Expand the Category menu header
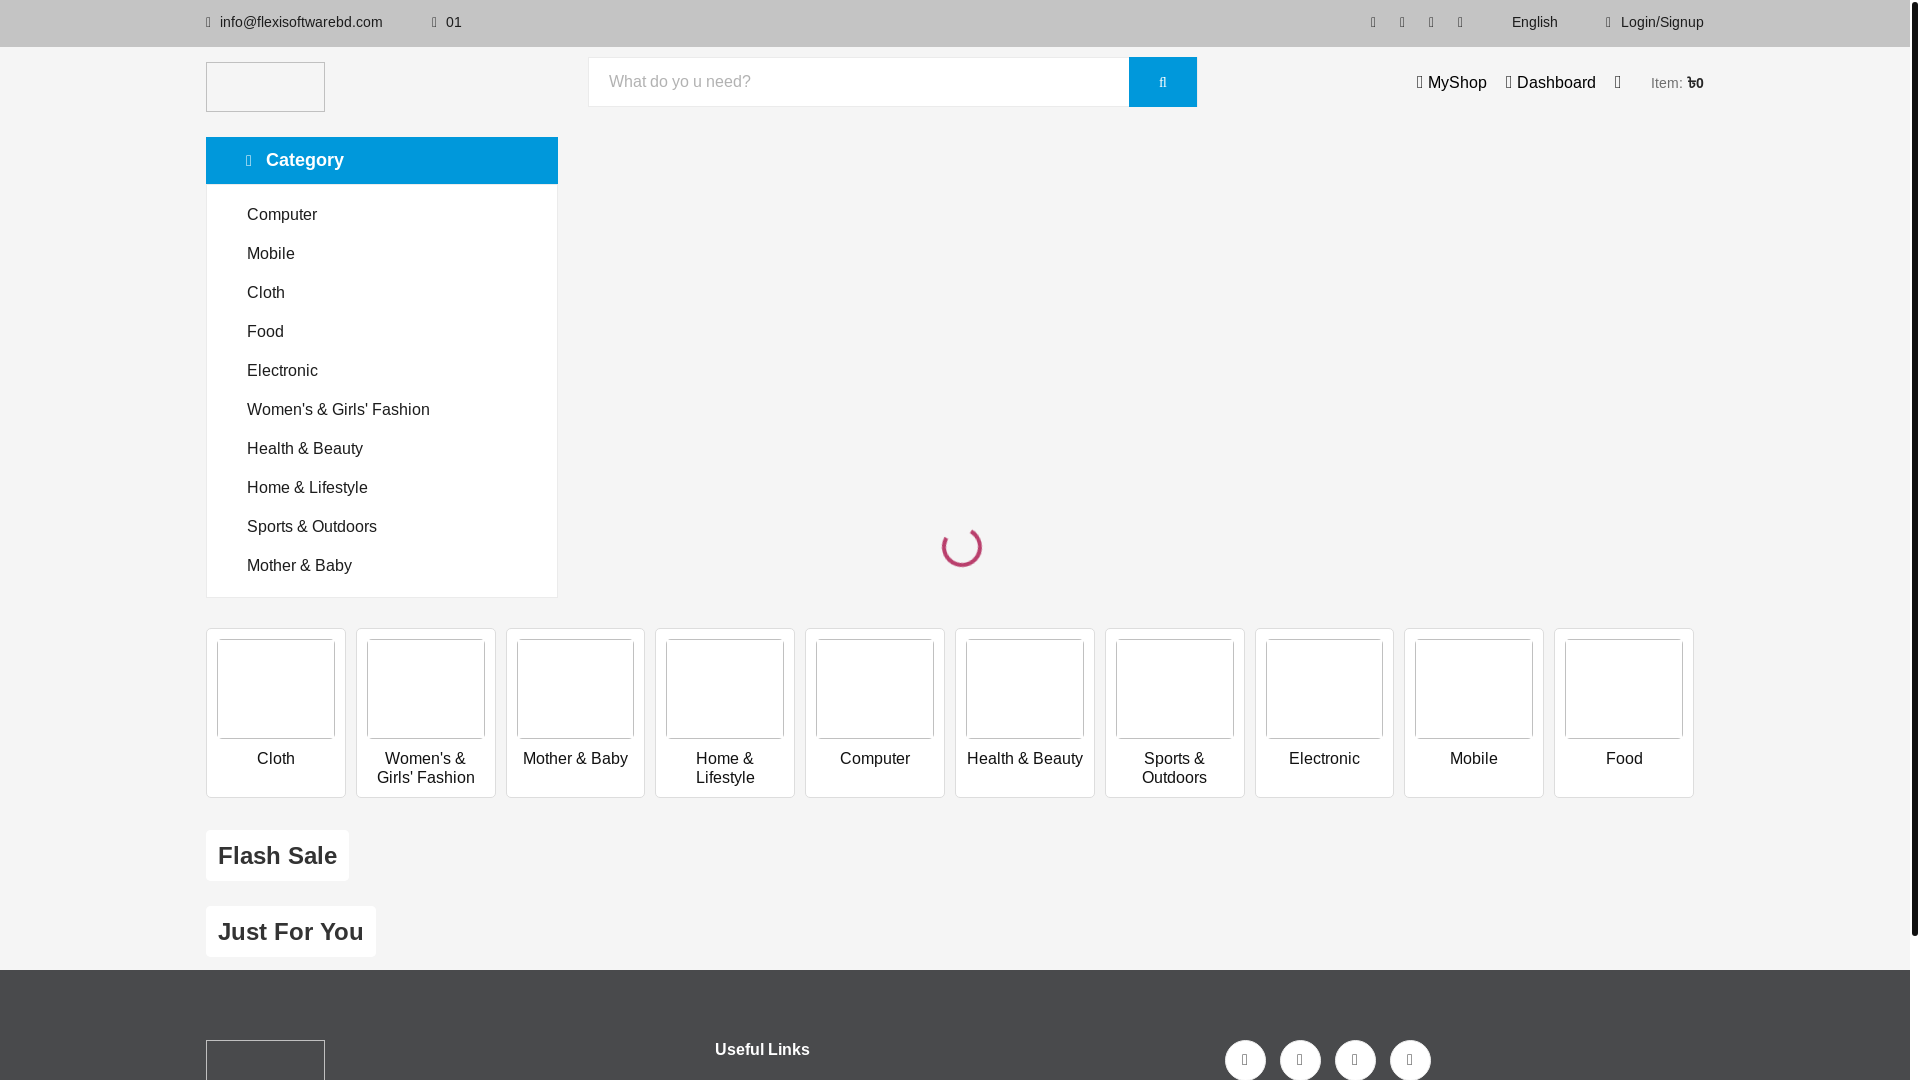 [382, 160]
